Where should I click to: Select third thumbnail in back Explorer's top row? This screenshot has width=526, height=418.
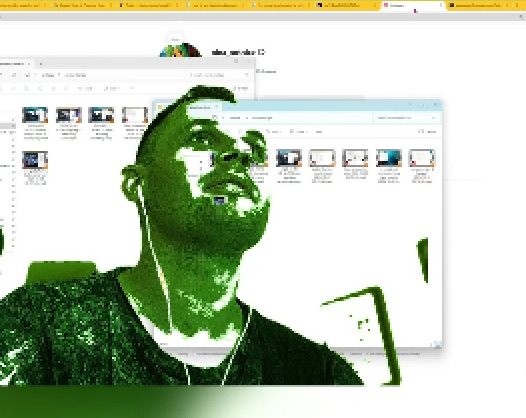(x=101, y=115)
